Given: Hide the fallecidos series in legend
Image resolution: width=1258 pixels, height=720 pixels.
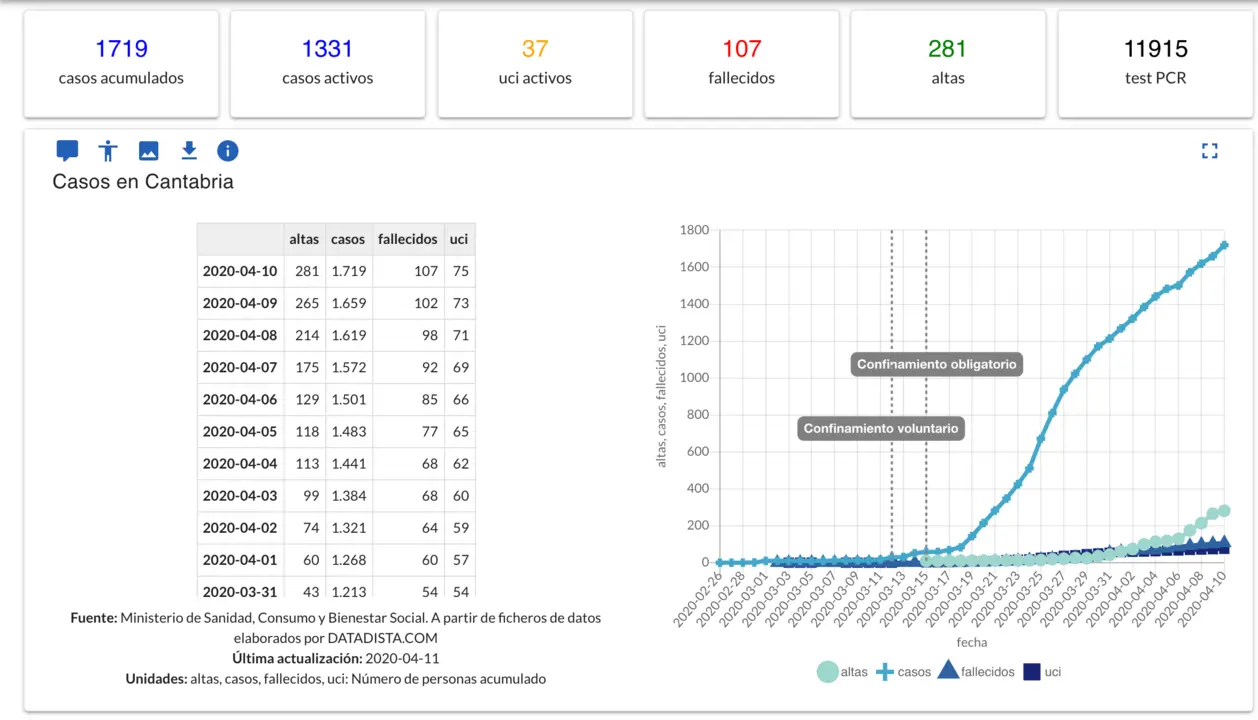Looking at the screenshot, I should pyautogui.click(x=975, y=672).
